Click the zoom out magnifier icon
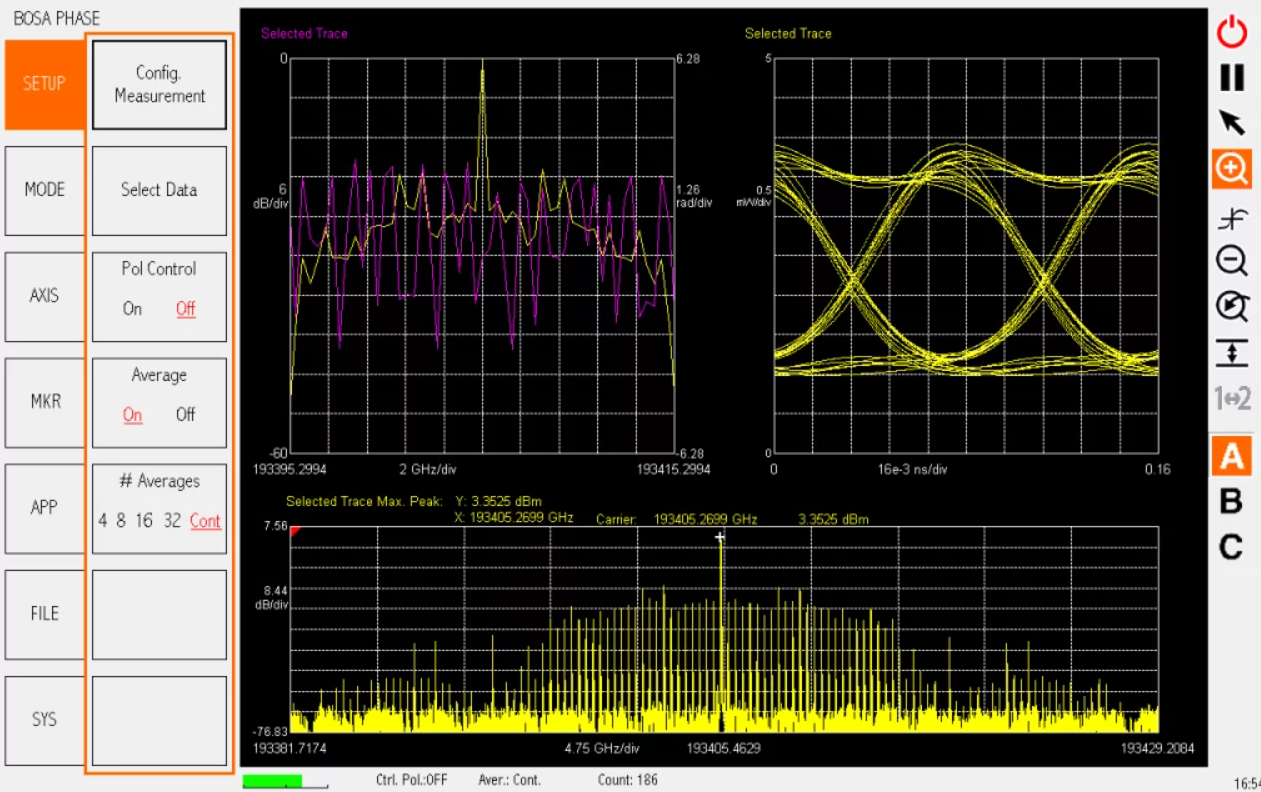The image size is (1261, 792). pos(1231,261)
